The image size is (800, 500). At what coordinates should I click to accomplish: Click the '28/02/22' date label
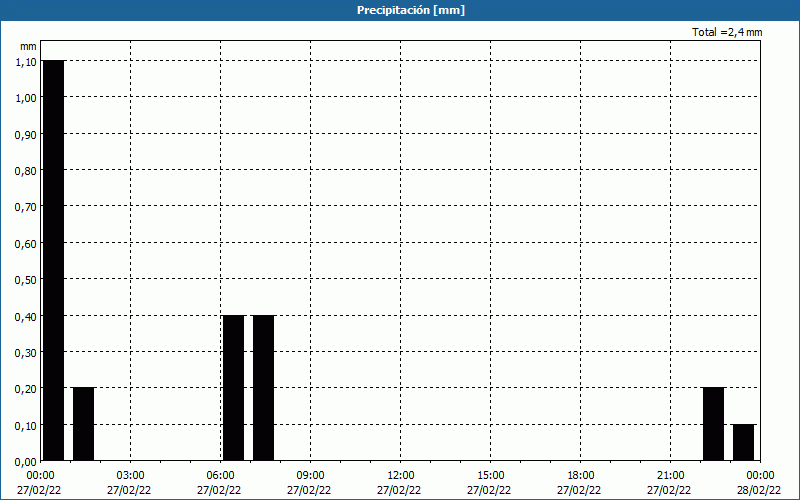759,490
